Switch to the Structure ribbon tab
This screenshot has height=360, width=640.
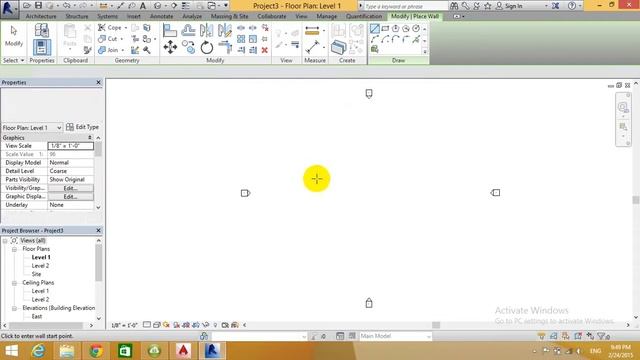click(x=77, y=16)
